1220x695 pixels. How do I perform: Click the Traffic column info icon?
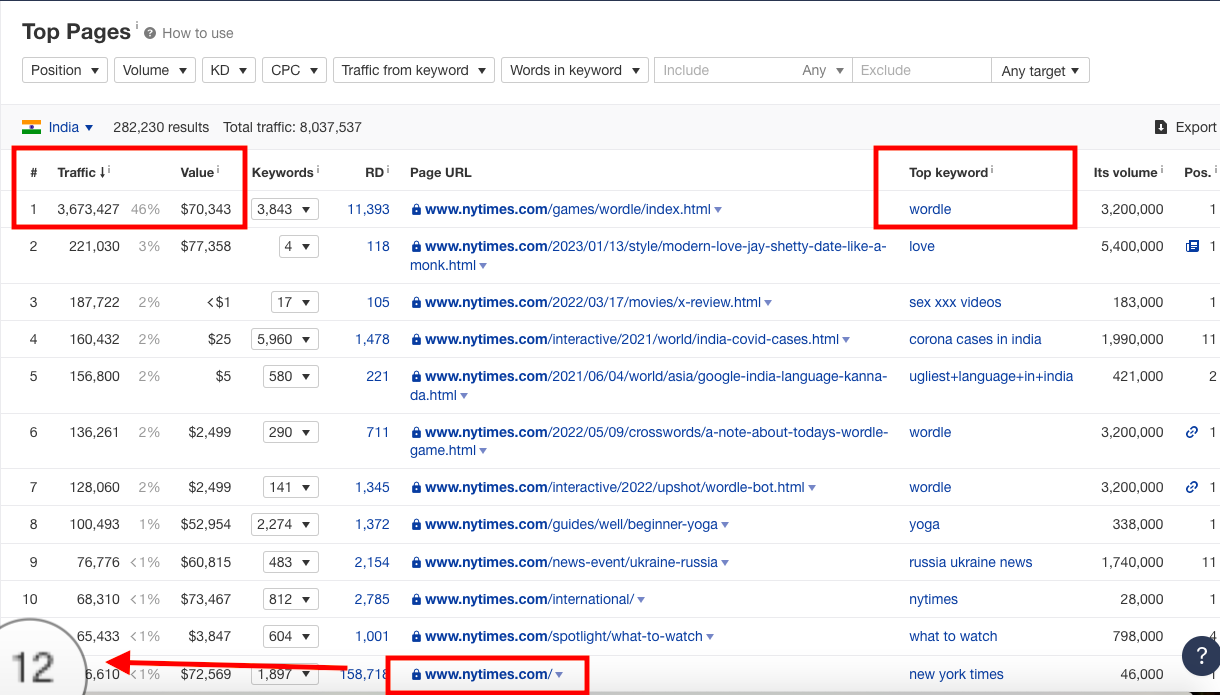coord(108,170)
